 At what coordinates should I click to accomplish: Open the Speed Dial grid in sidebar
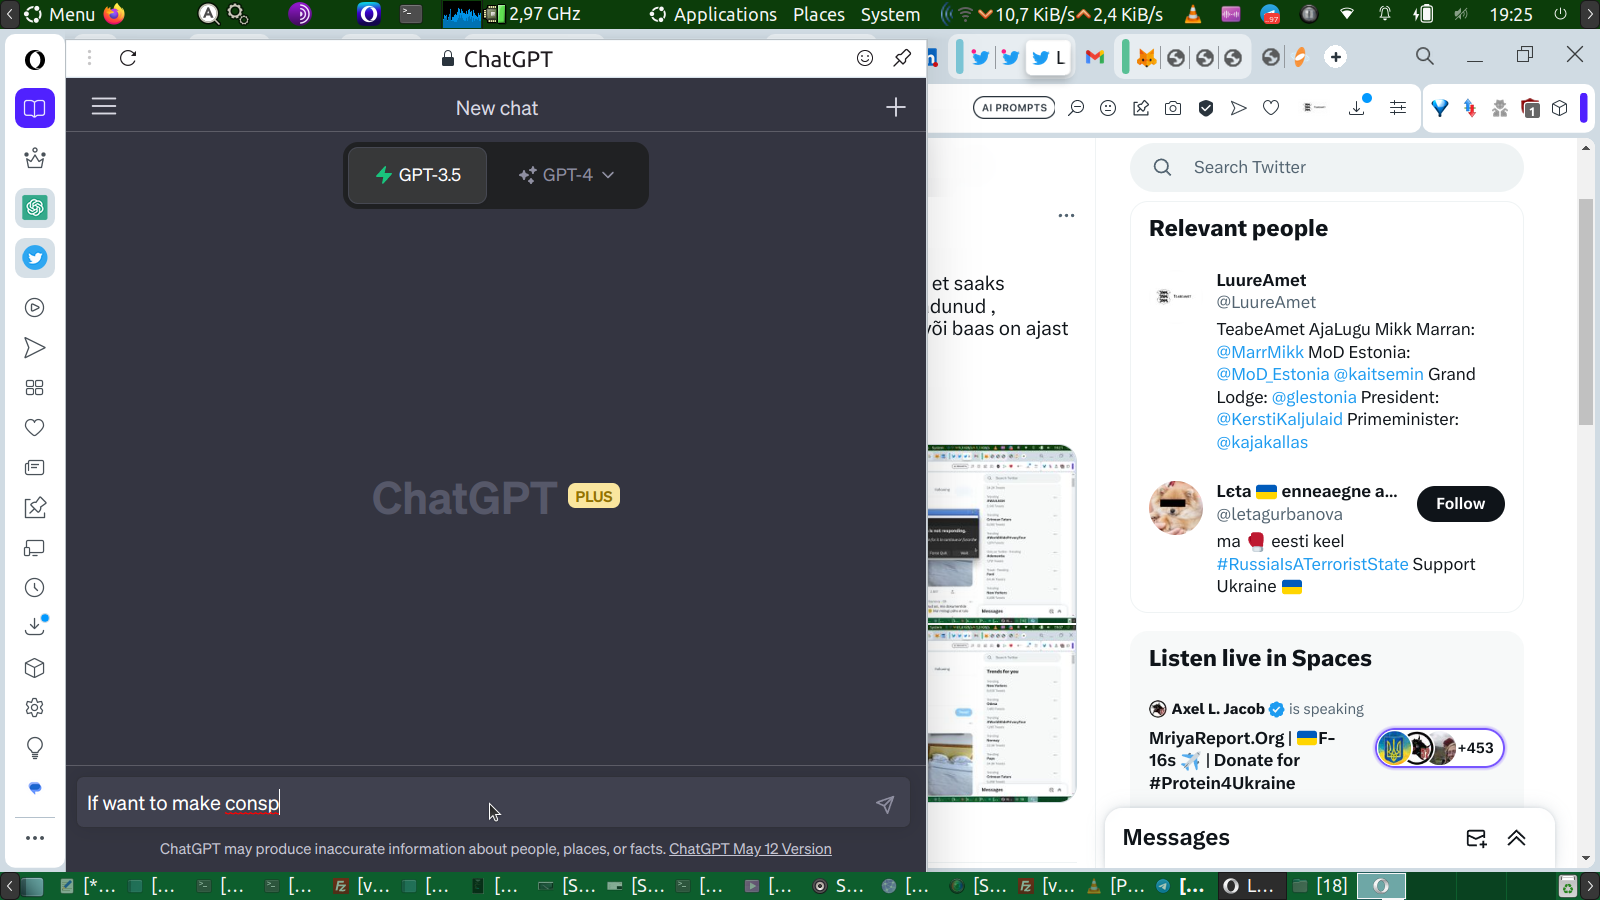(x=35, y=388)
